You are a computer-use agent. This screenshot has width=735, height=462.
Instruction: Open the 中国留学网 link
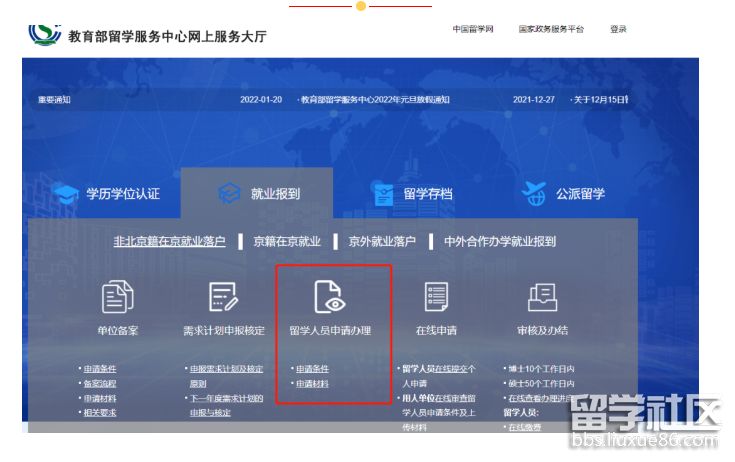pyautogui.click(x=473, y=30)
